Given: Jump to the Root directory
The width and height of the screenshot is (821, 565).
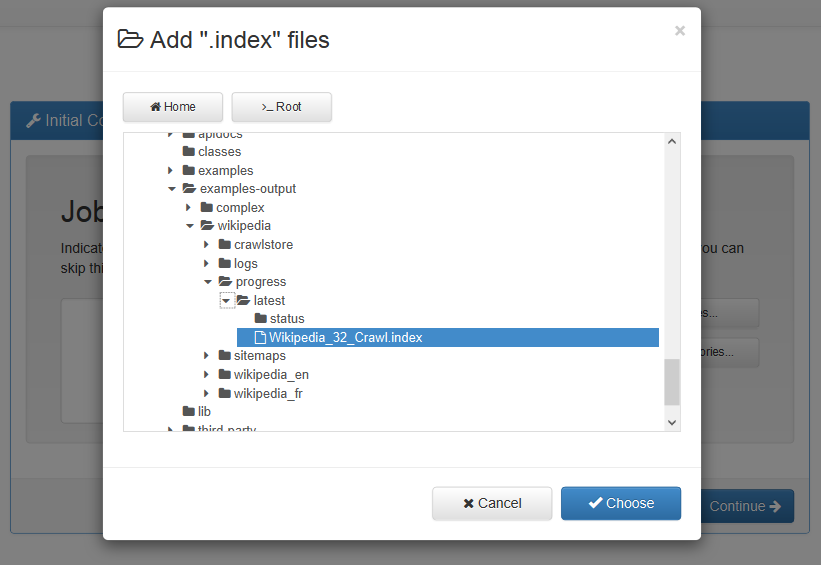Looking at the screenshot, I should click(x=281, y=107).
